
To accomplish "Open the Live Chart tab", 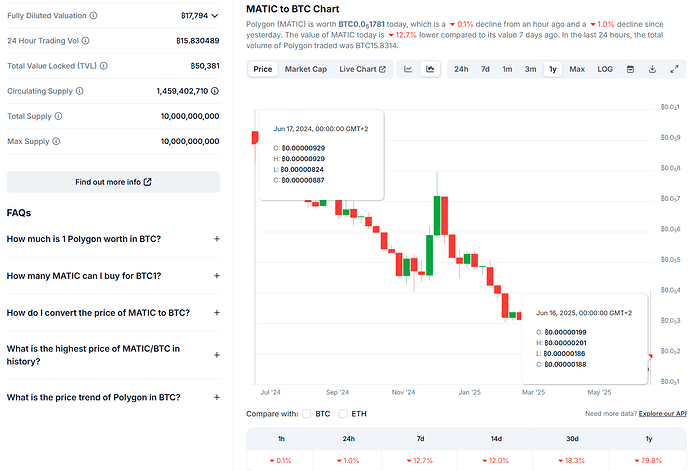I will (x=363, y=69).
